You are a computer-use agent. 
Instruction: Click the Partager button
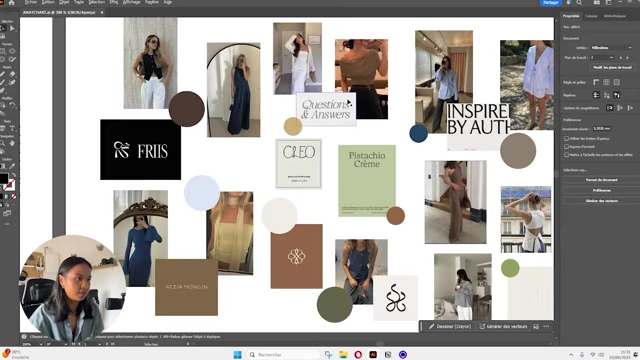coord(551,2)
